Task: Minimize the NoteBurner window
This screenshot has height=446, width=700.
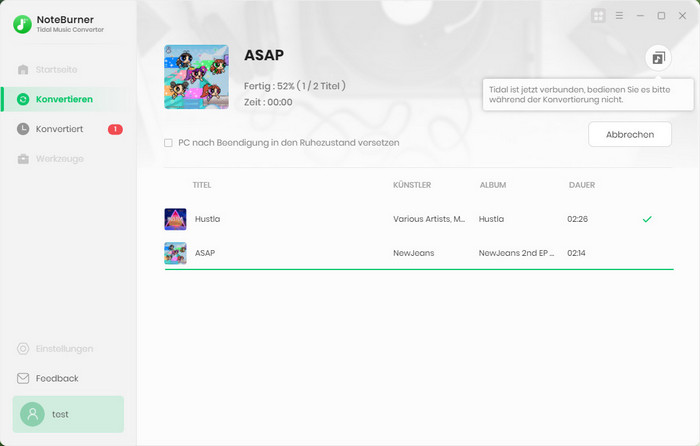Action: (640, 16)
